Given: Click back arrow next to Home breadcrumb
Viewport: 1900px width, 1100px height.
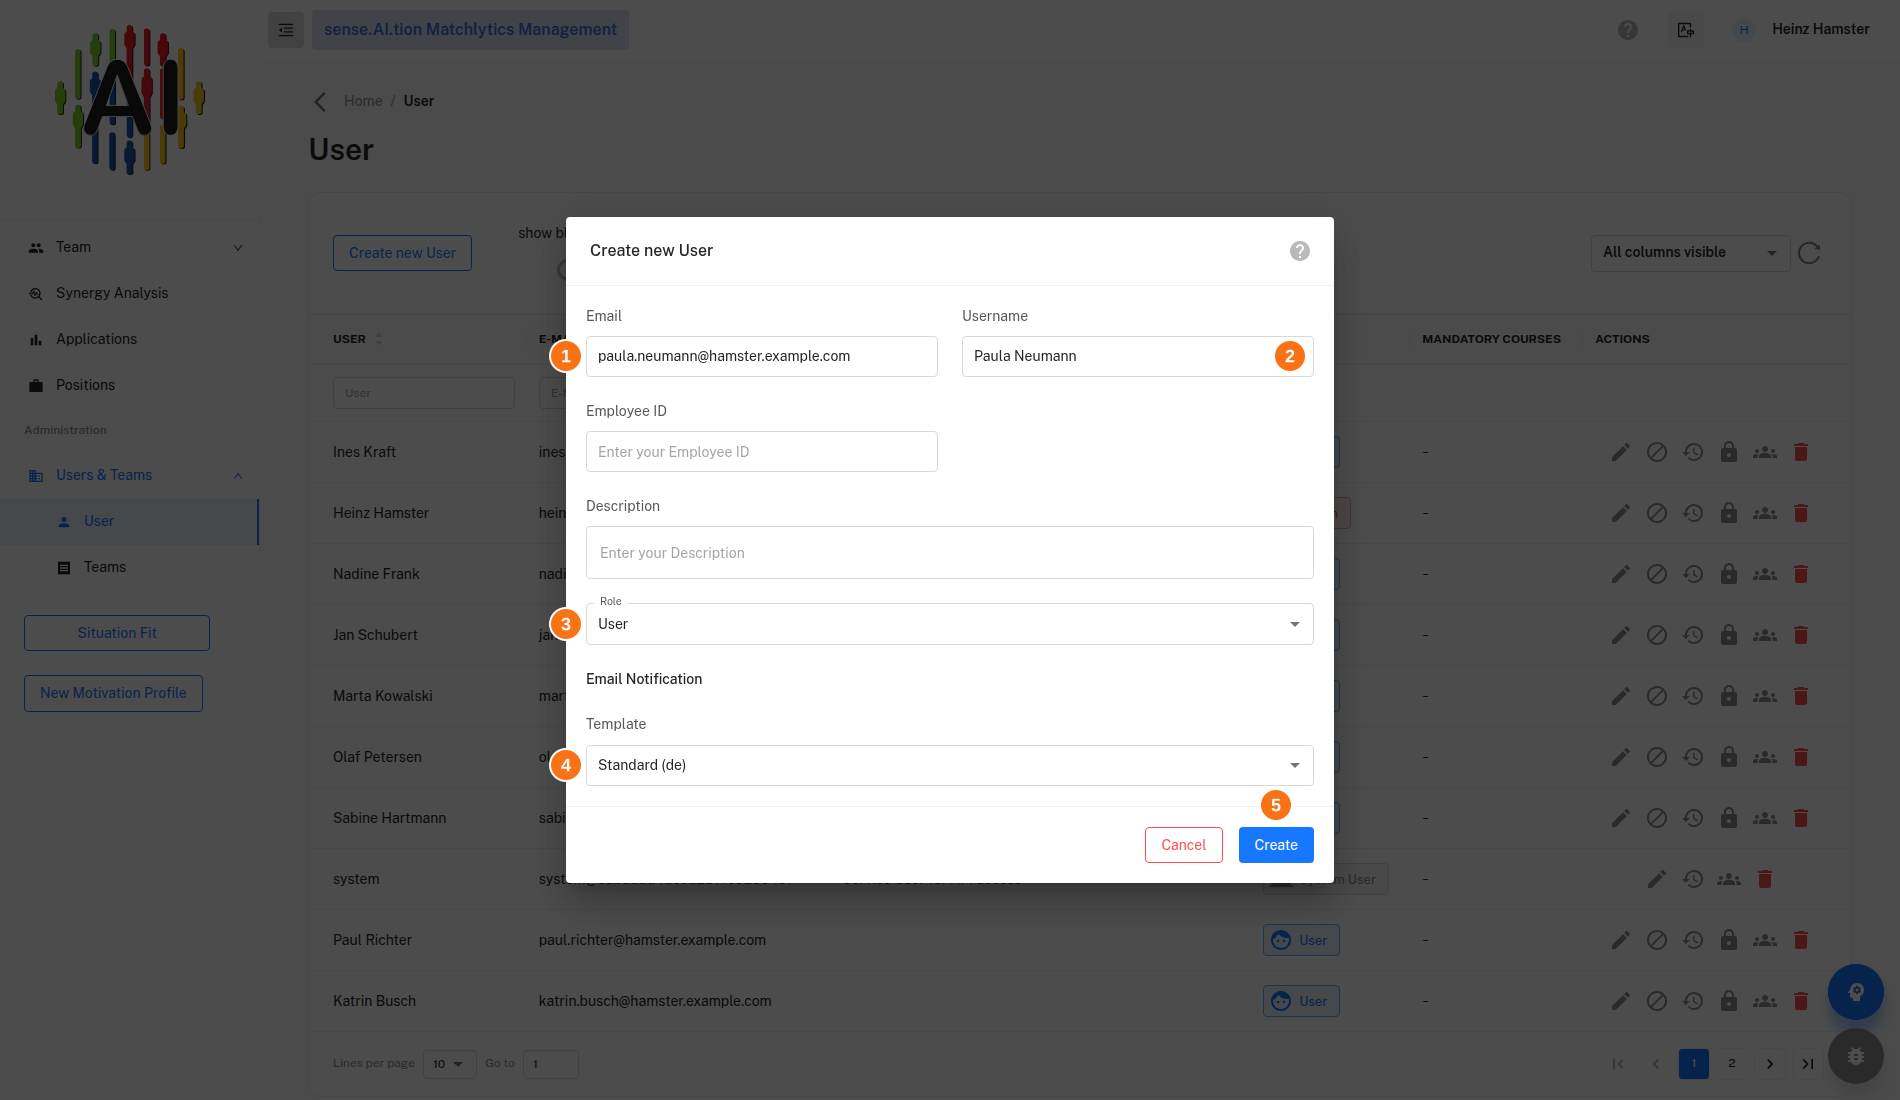Looking at the screenshot, I should pyautogui.click(x=320, y=101).
